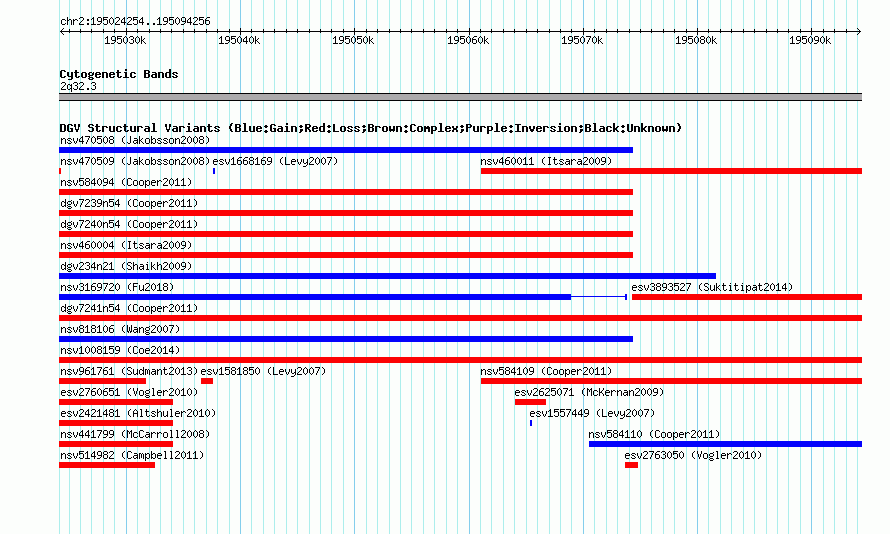The width and height of the screenshot is (890, 534).
Task: Click the red bar of nsv441799
Action: 116,444
